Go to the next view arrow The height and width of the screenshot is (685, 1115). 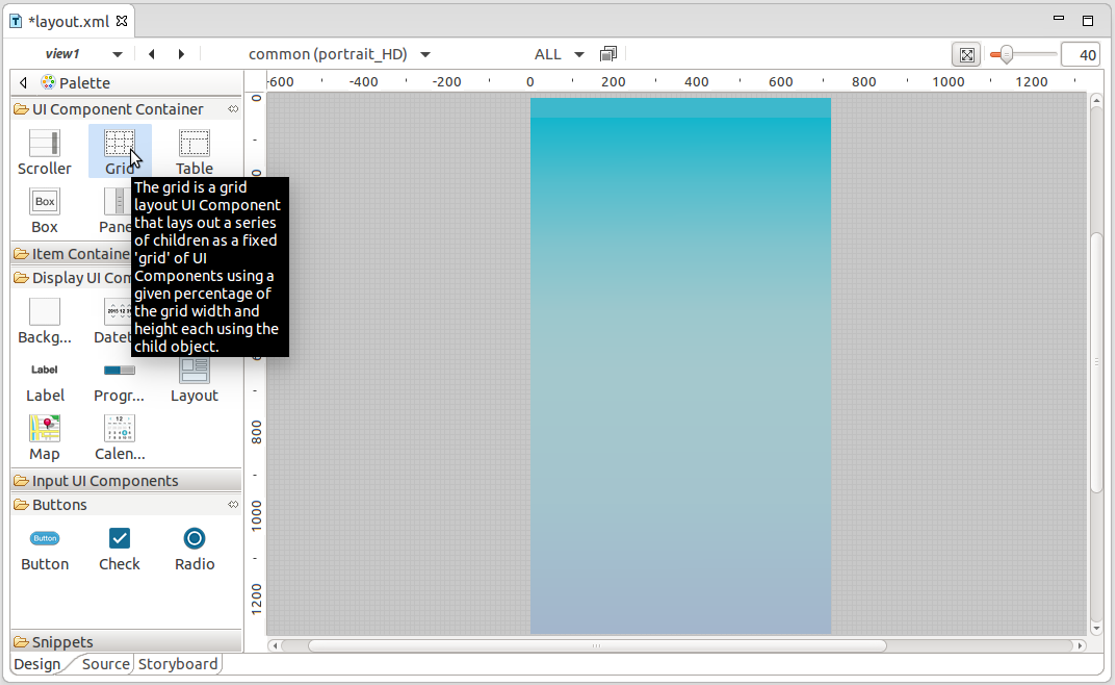point(181,54)
